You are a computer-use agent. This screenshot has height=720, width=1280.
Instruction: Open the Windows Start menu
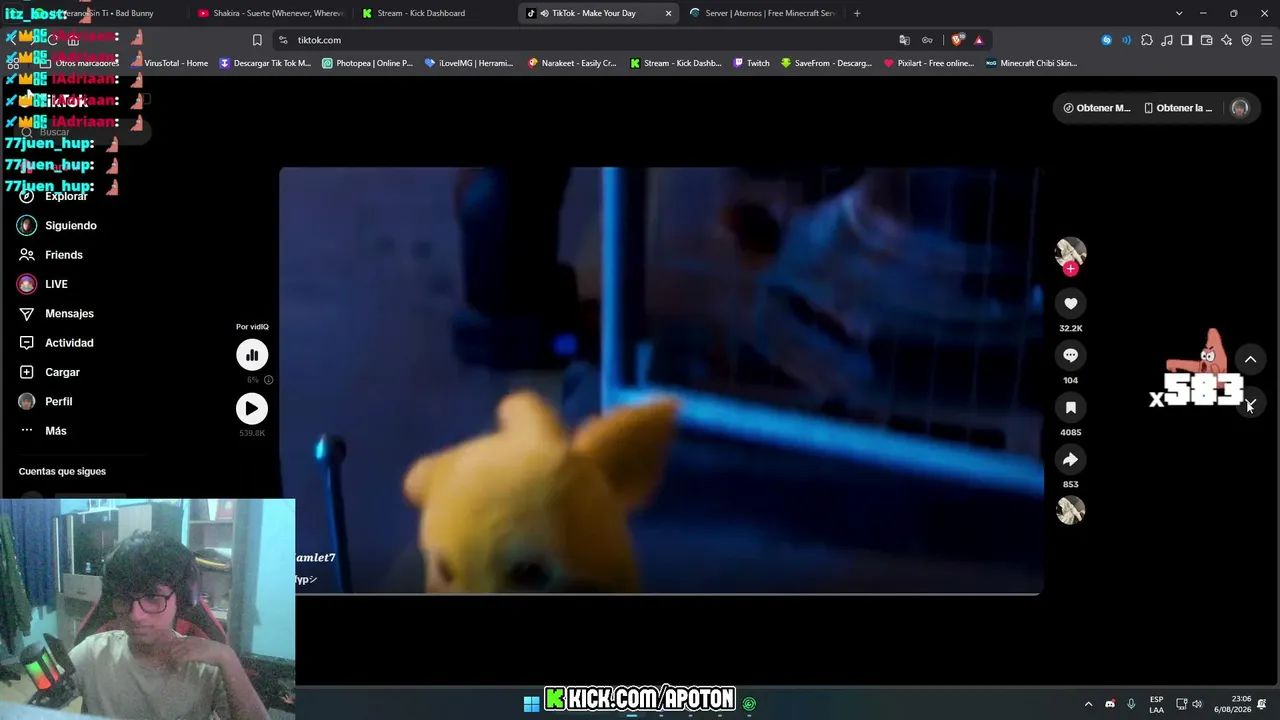click(531, 703)
